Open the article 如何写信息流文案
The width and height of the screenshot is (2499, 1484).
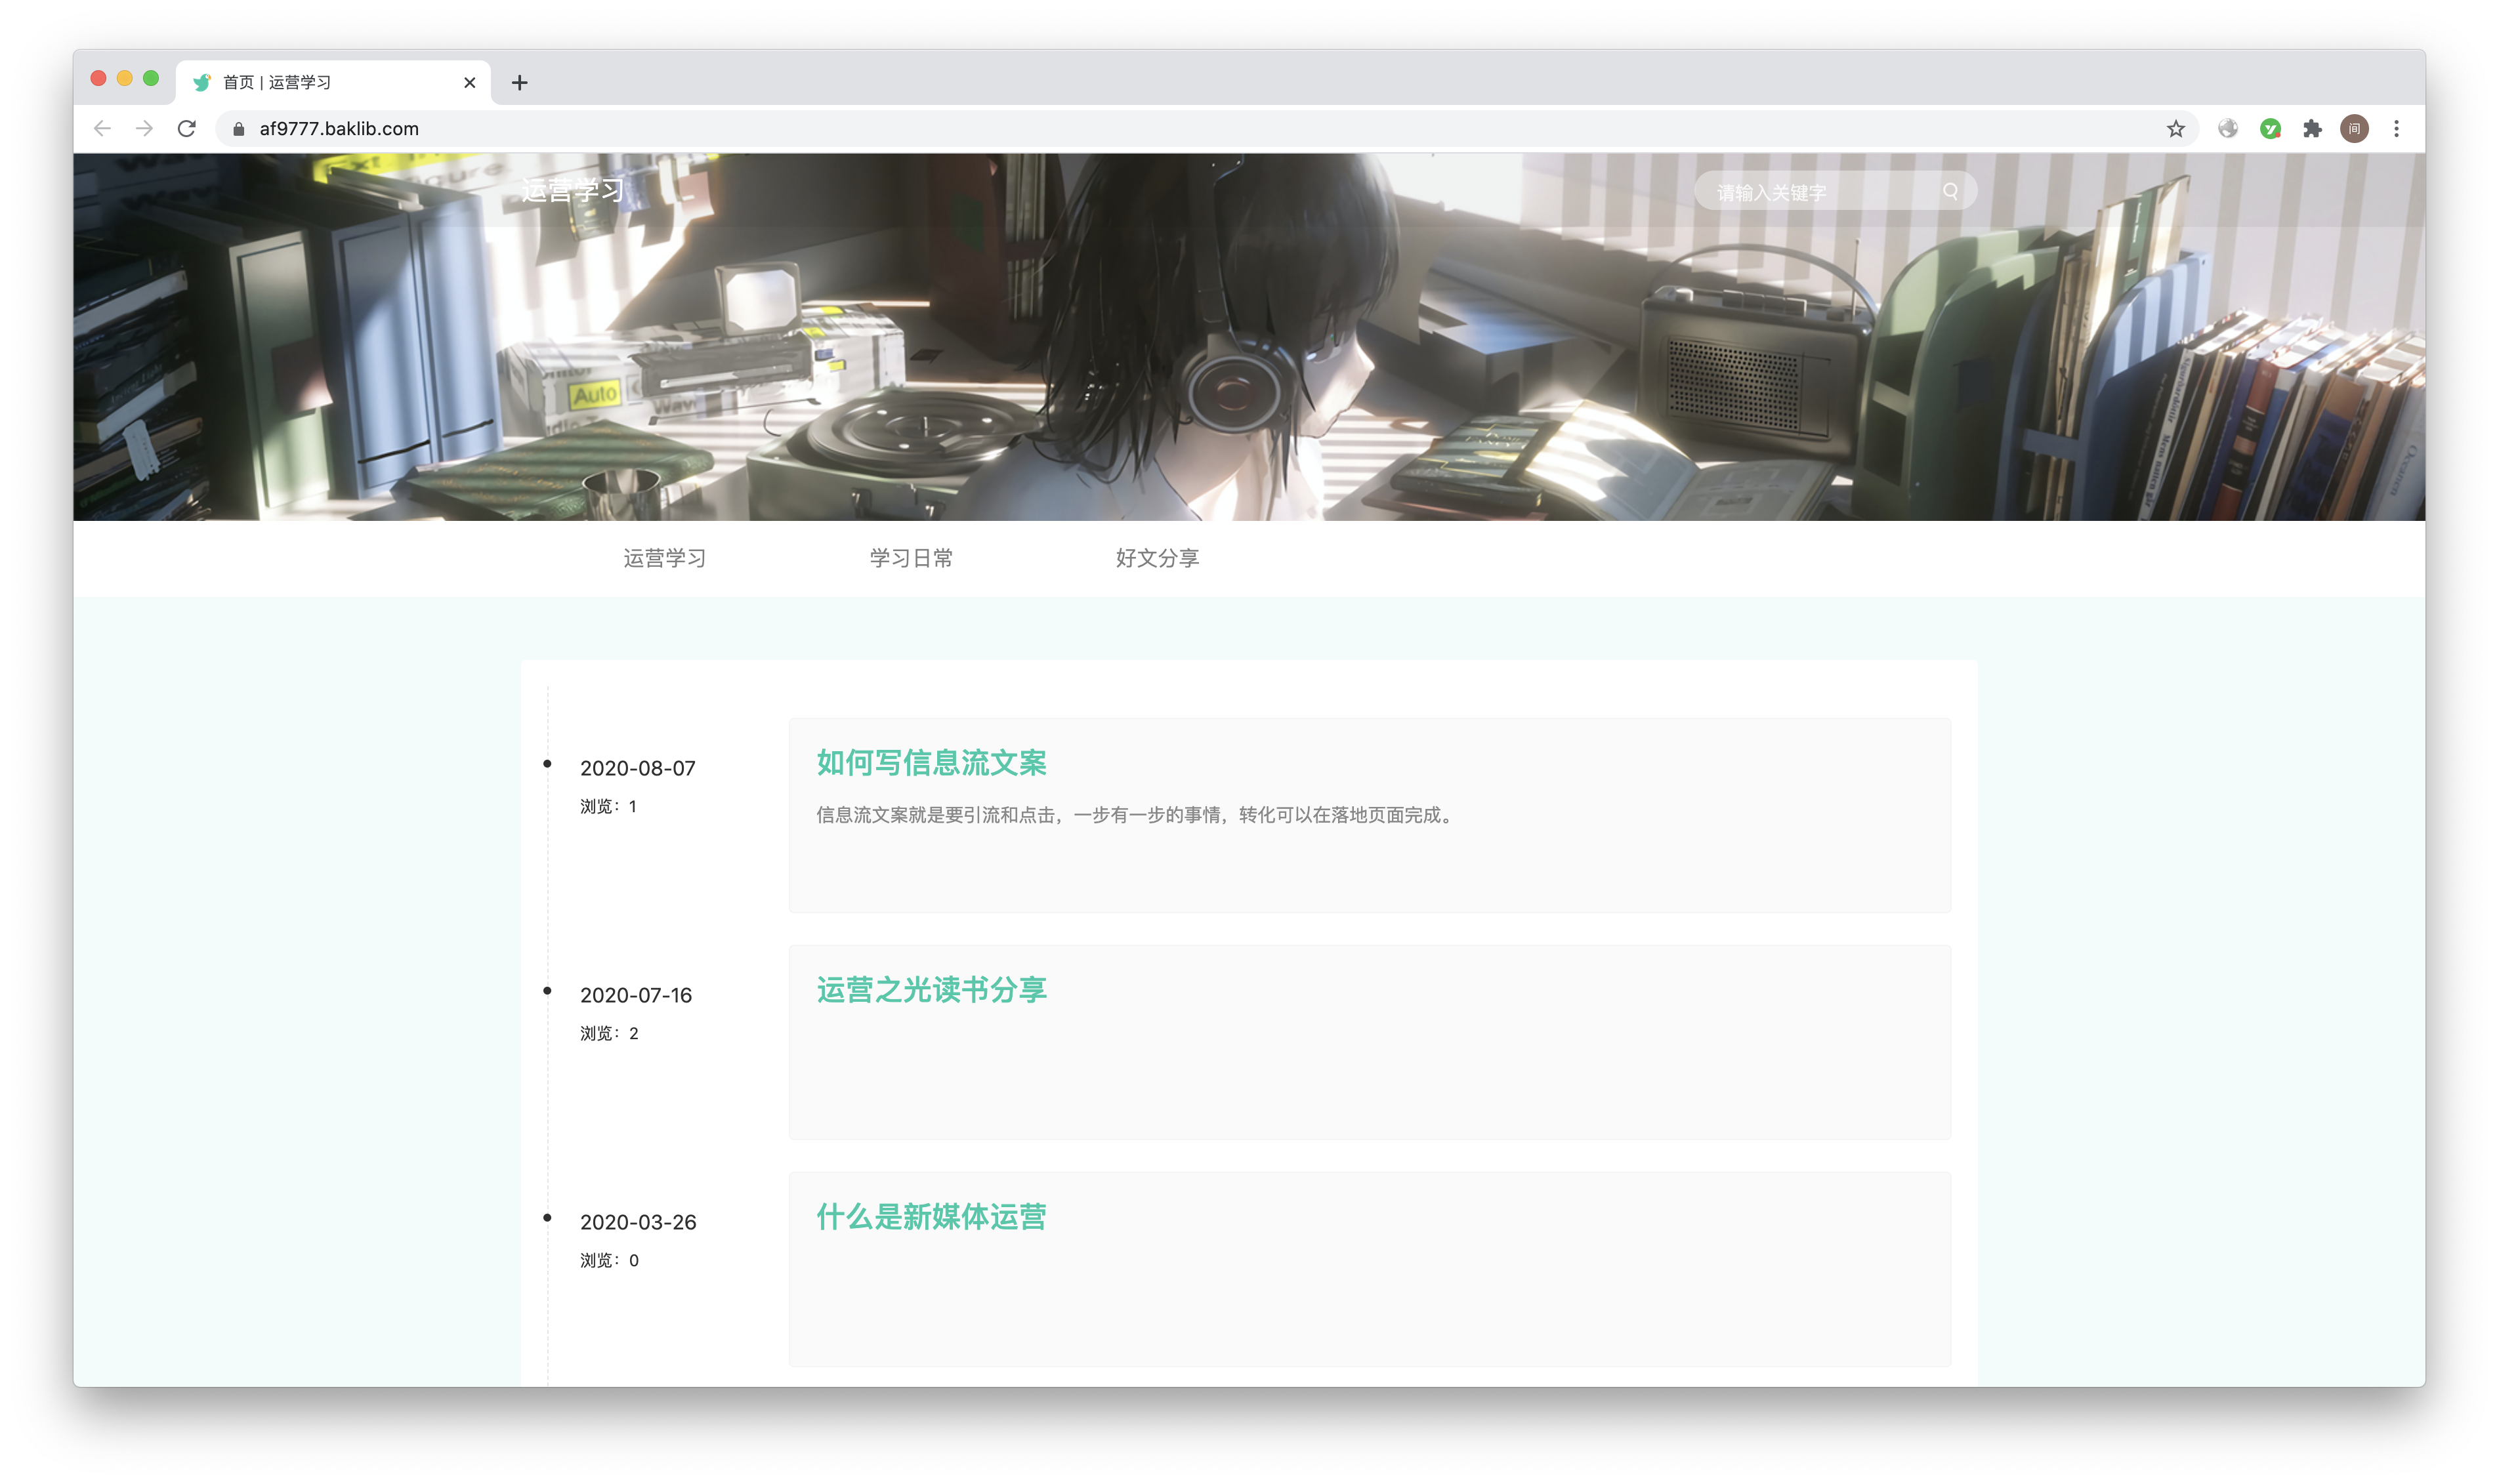point(931,763)
